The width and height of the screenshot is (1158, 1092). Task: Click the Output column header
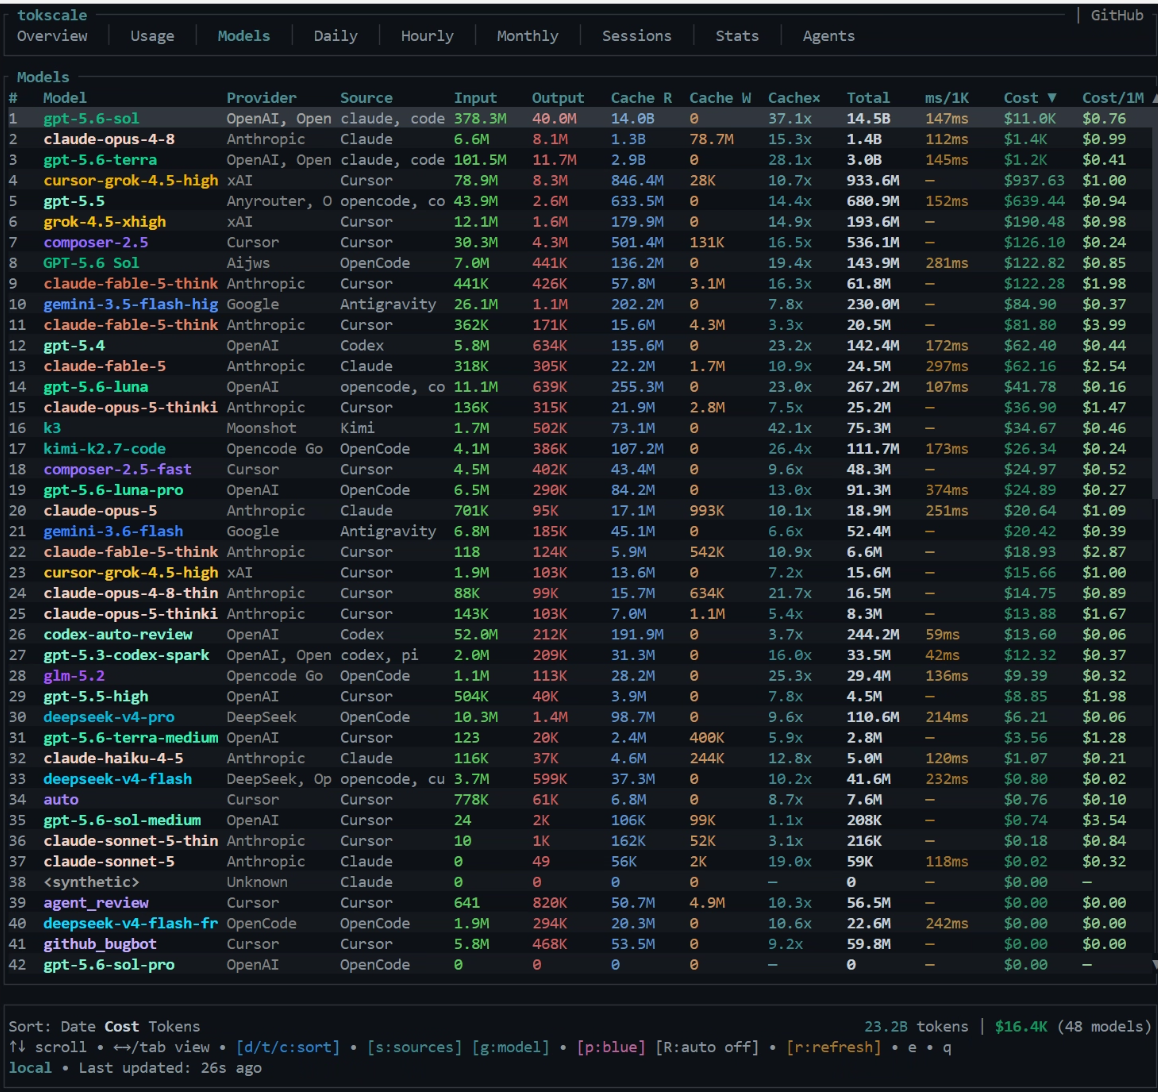click(x=558, y=97)
